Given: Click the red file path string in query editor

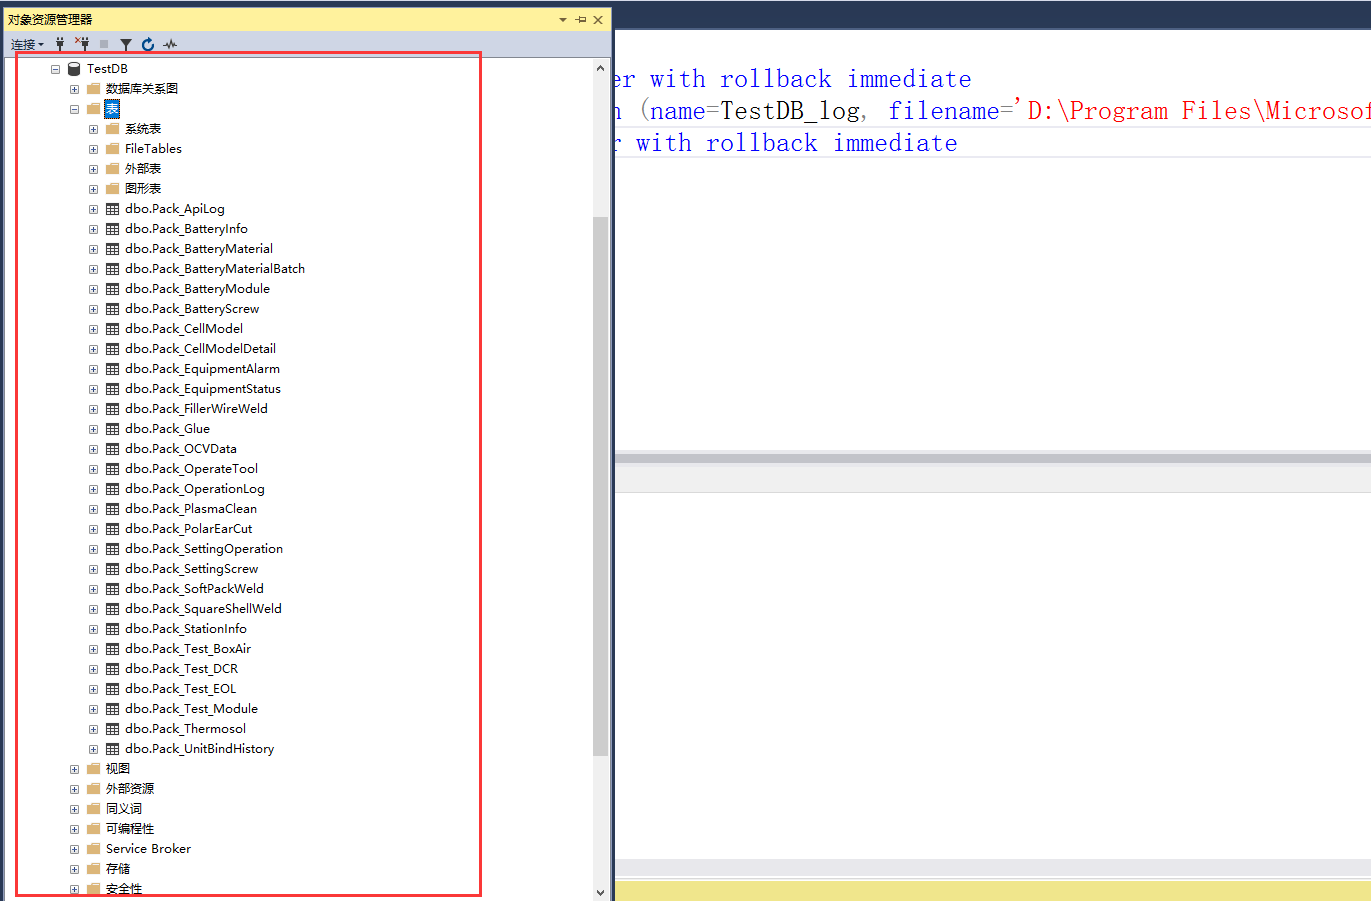Looking at the screenshot, I should click(1192, 111).
